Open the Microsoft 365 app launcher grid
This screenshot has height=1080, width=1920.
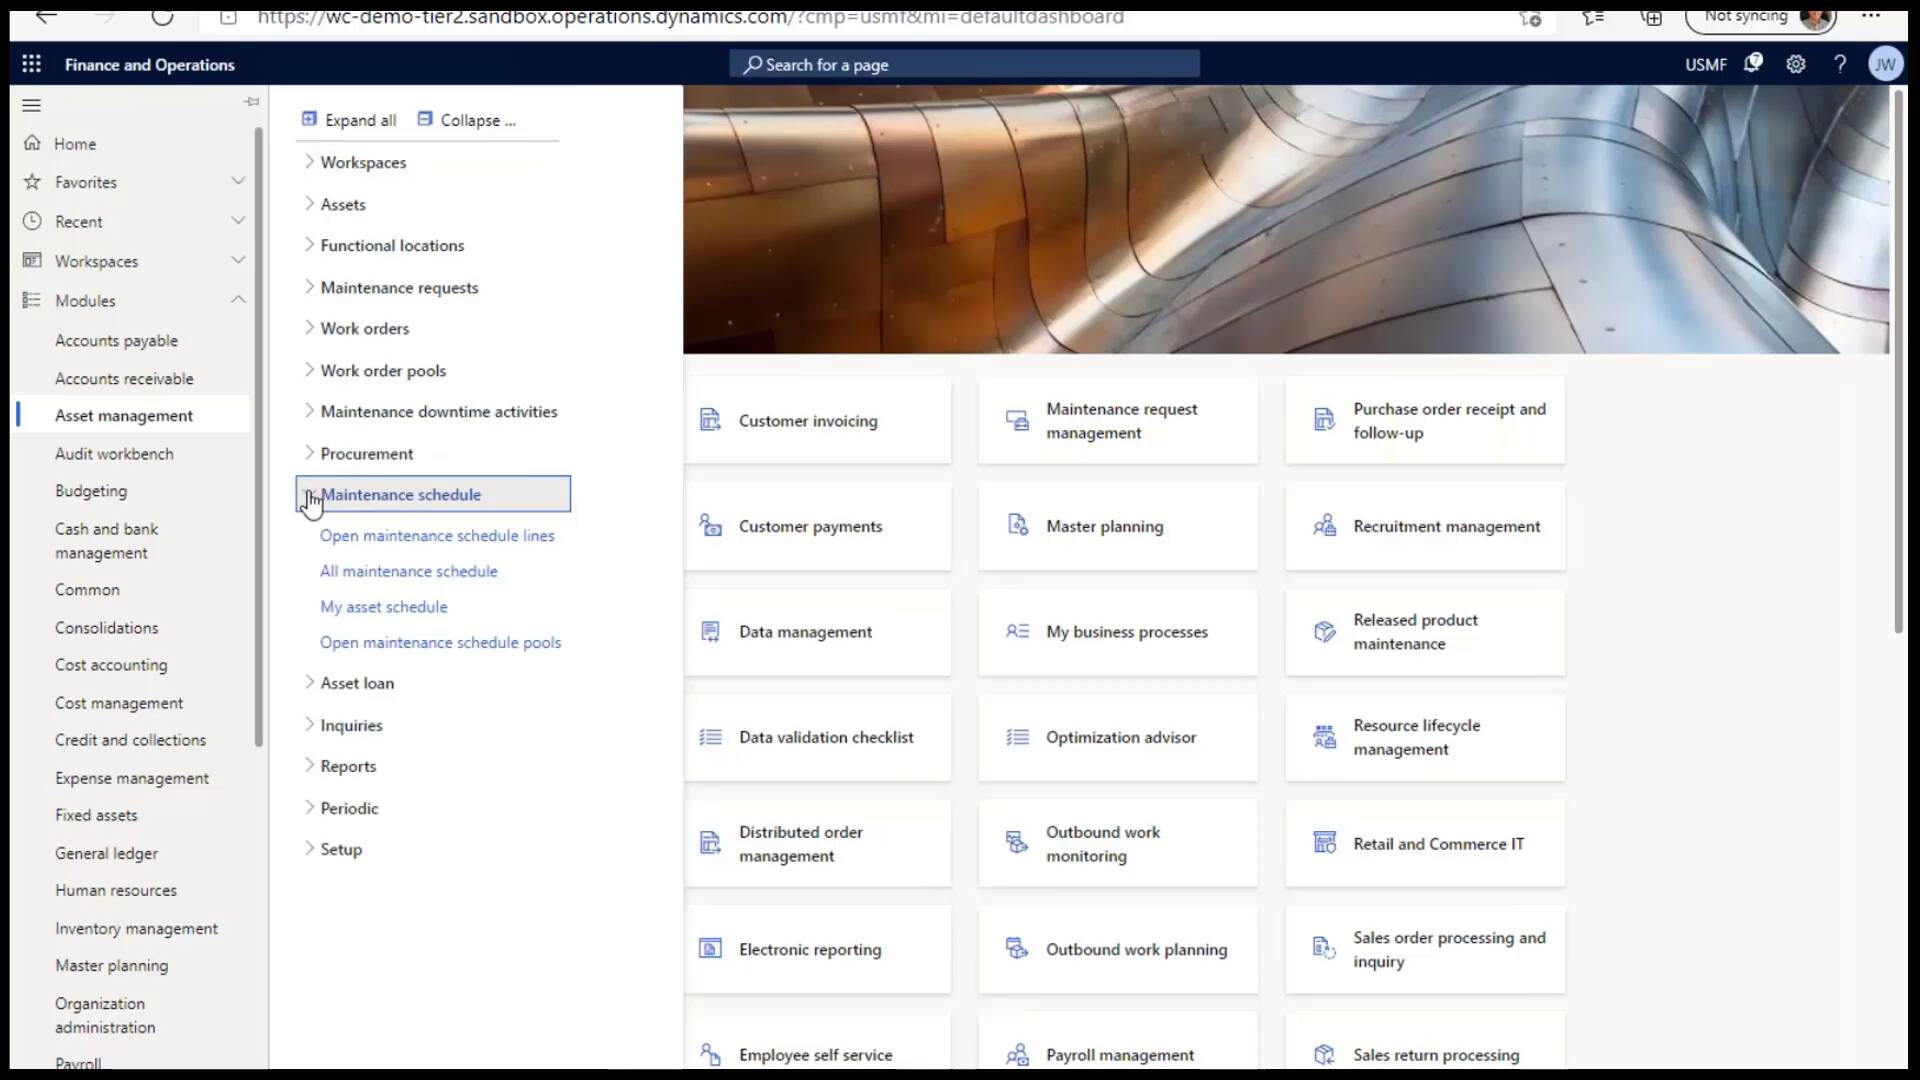(31, 63)
